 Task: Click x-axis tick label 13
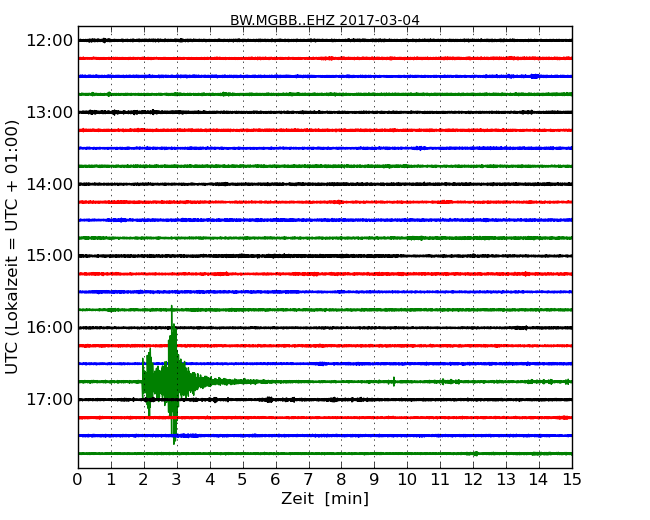pyautogui.click(x=506, y=480)
